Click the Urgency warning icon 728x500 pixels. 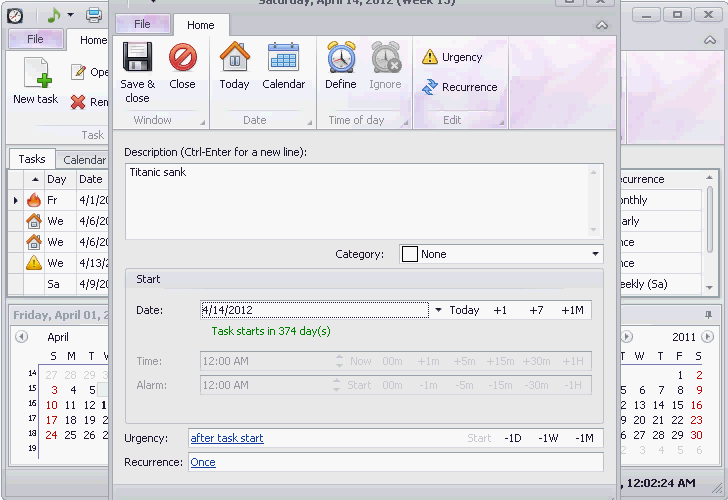pos(430,57)
